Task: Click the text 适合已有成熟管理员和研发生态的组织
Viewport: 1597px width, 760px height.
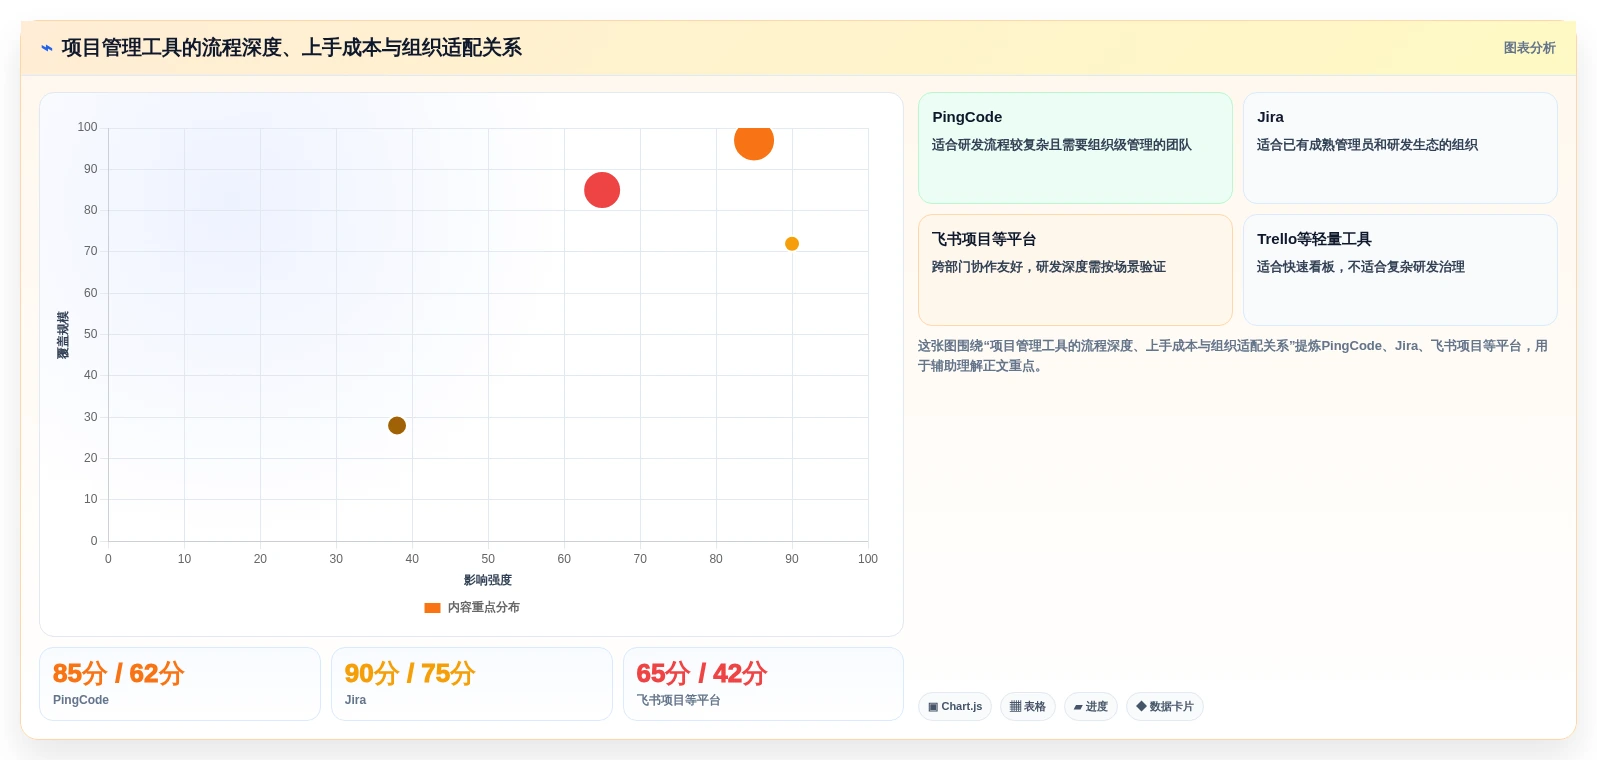Action: pyautogui.click(x=1367, y=145)
